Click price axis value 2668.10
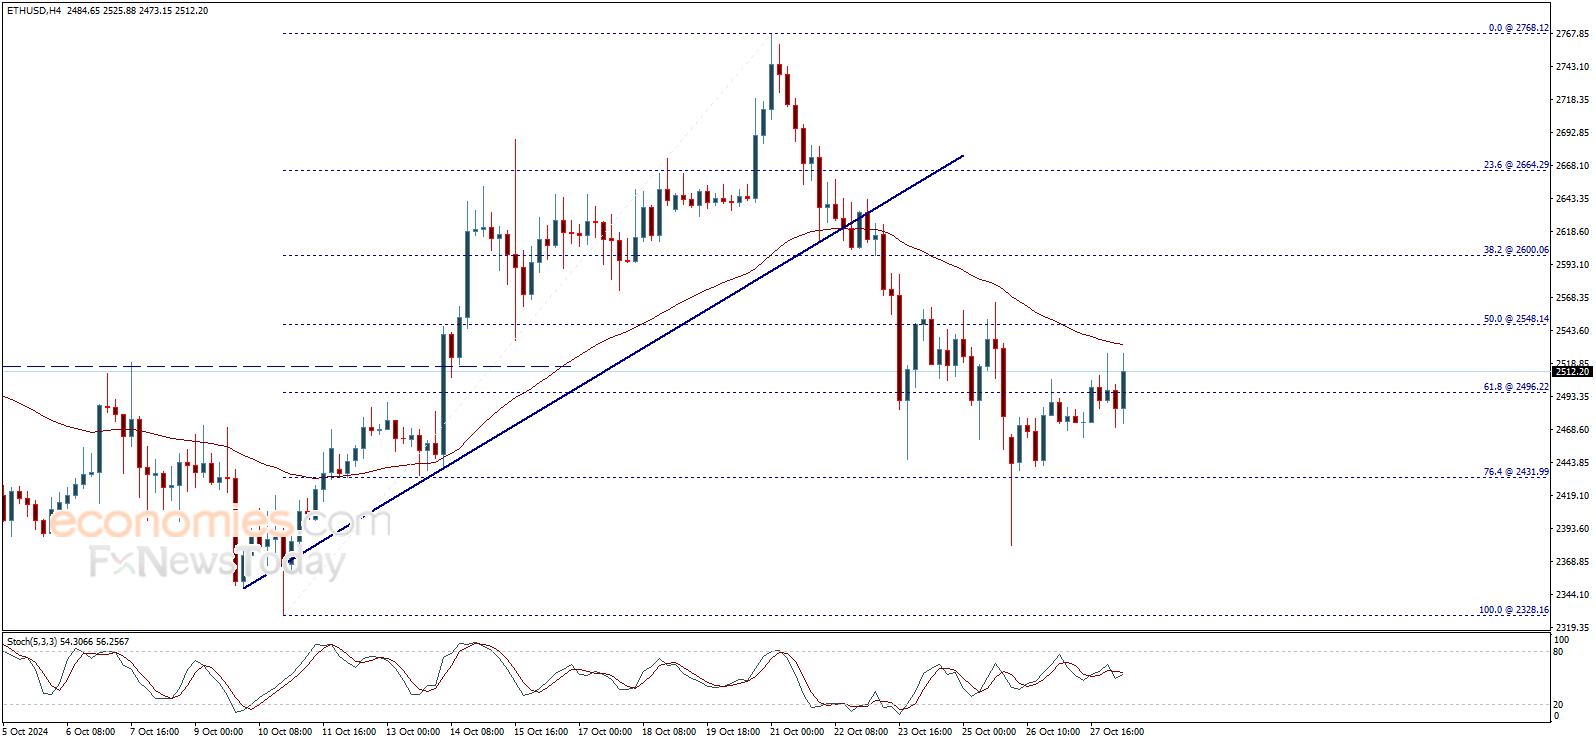 1572,166
